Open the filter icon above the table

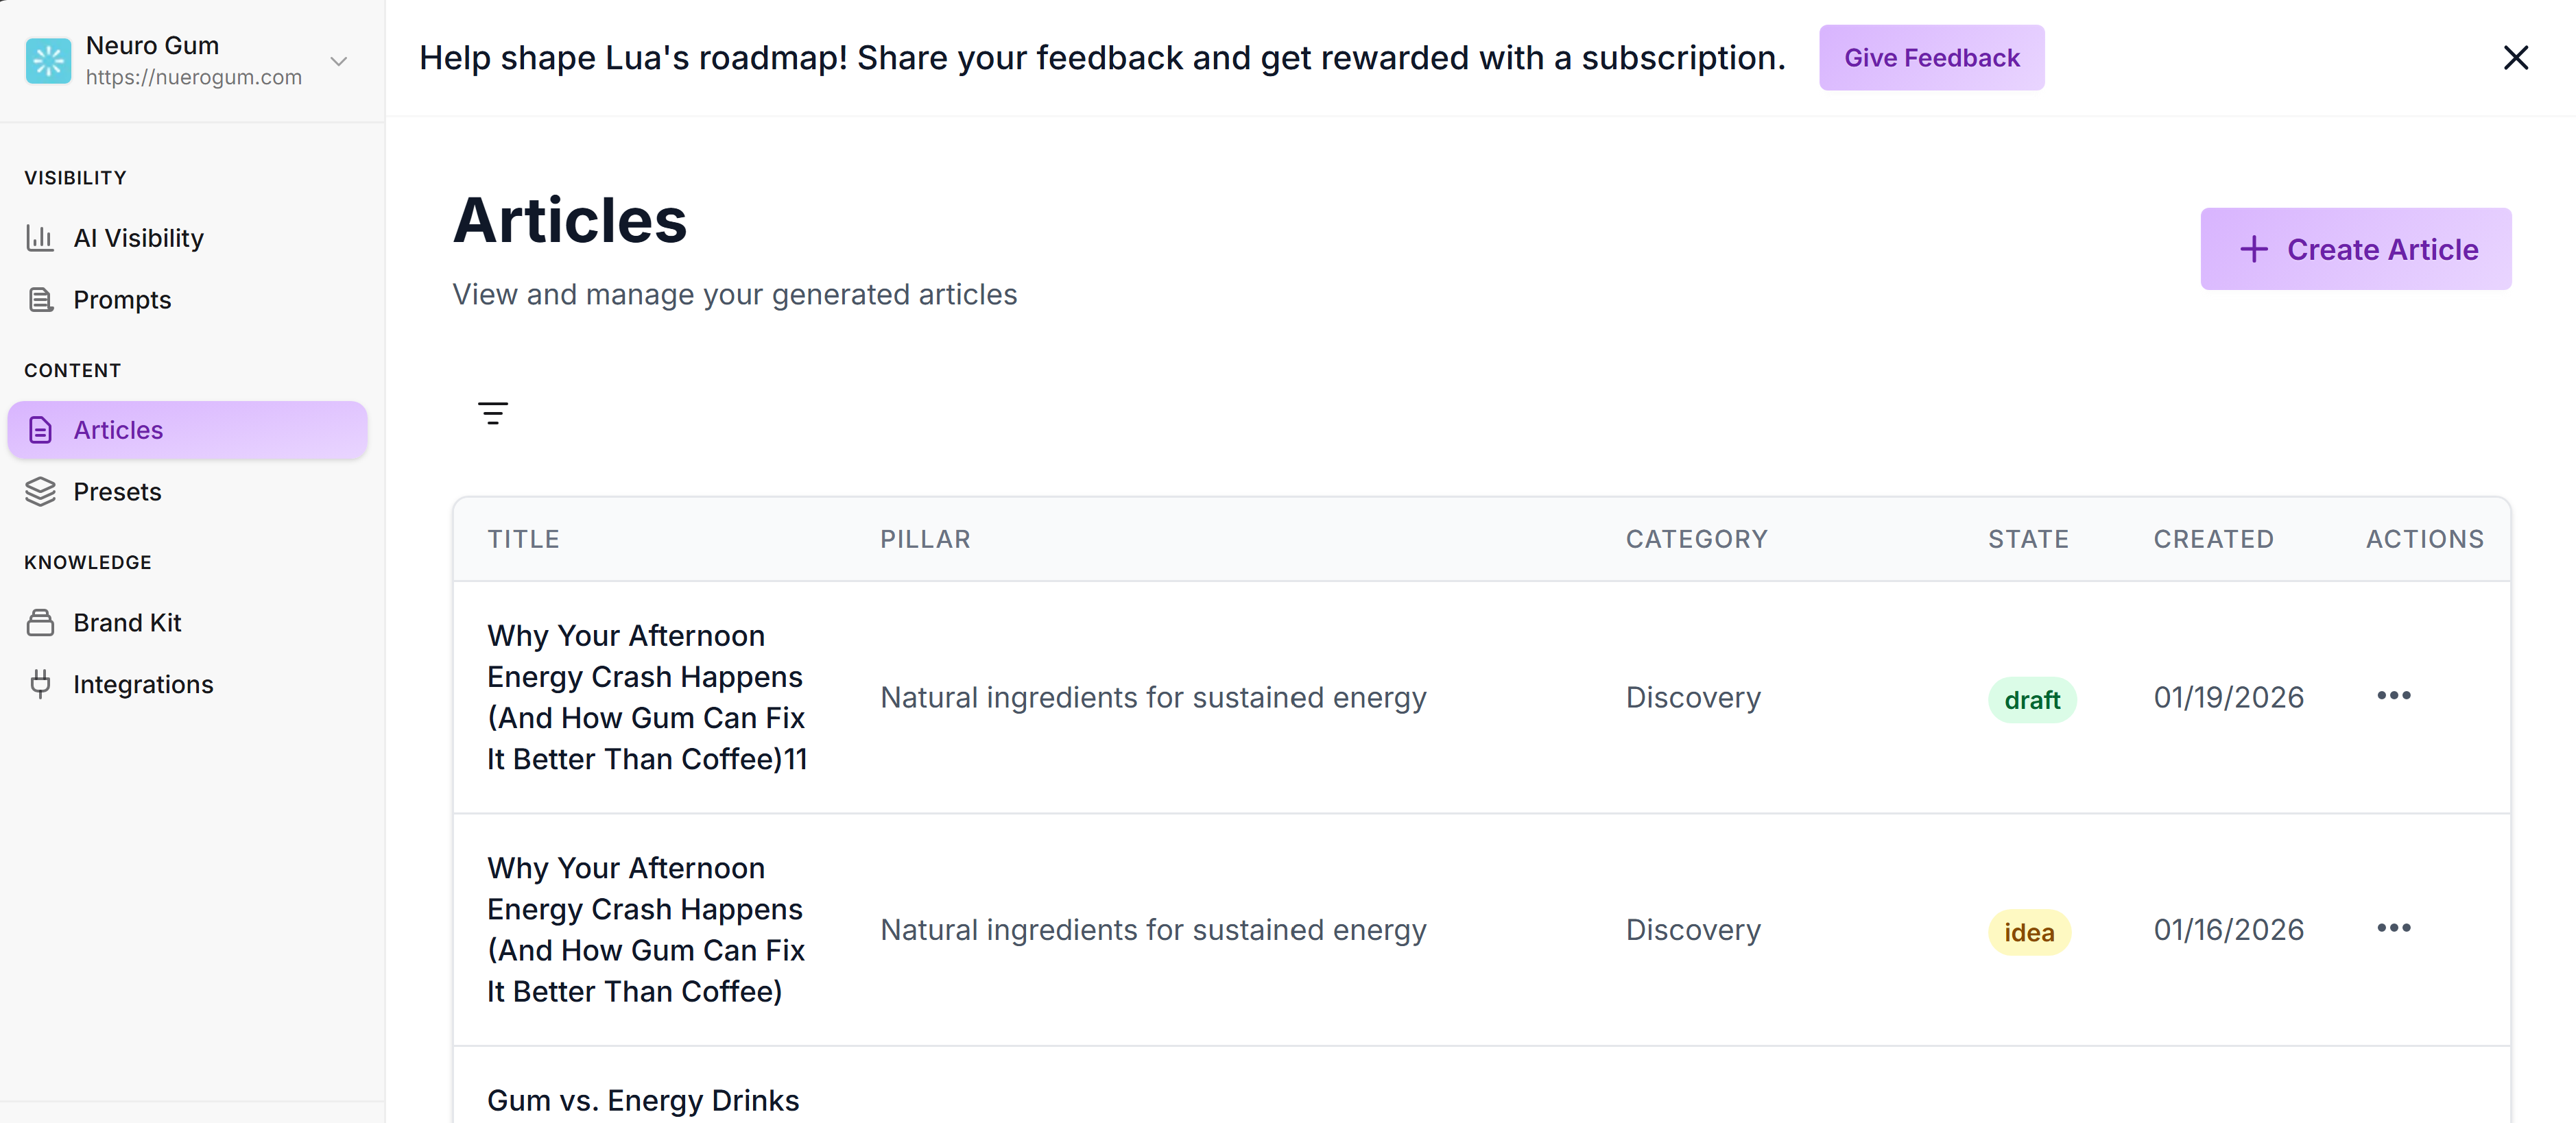(493, 412)
